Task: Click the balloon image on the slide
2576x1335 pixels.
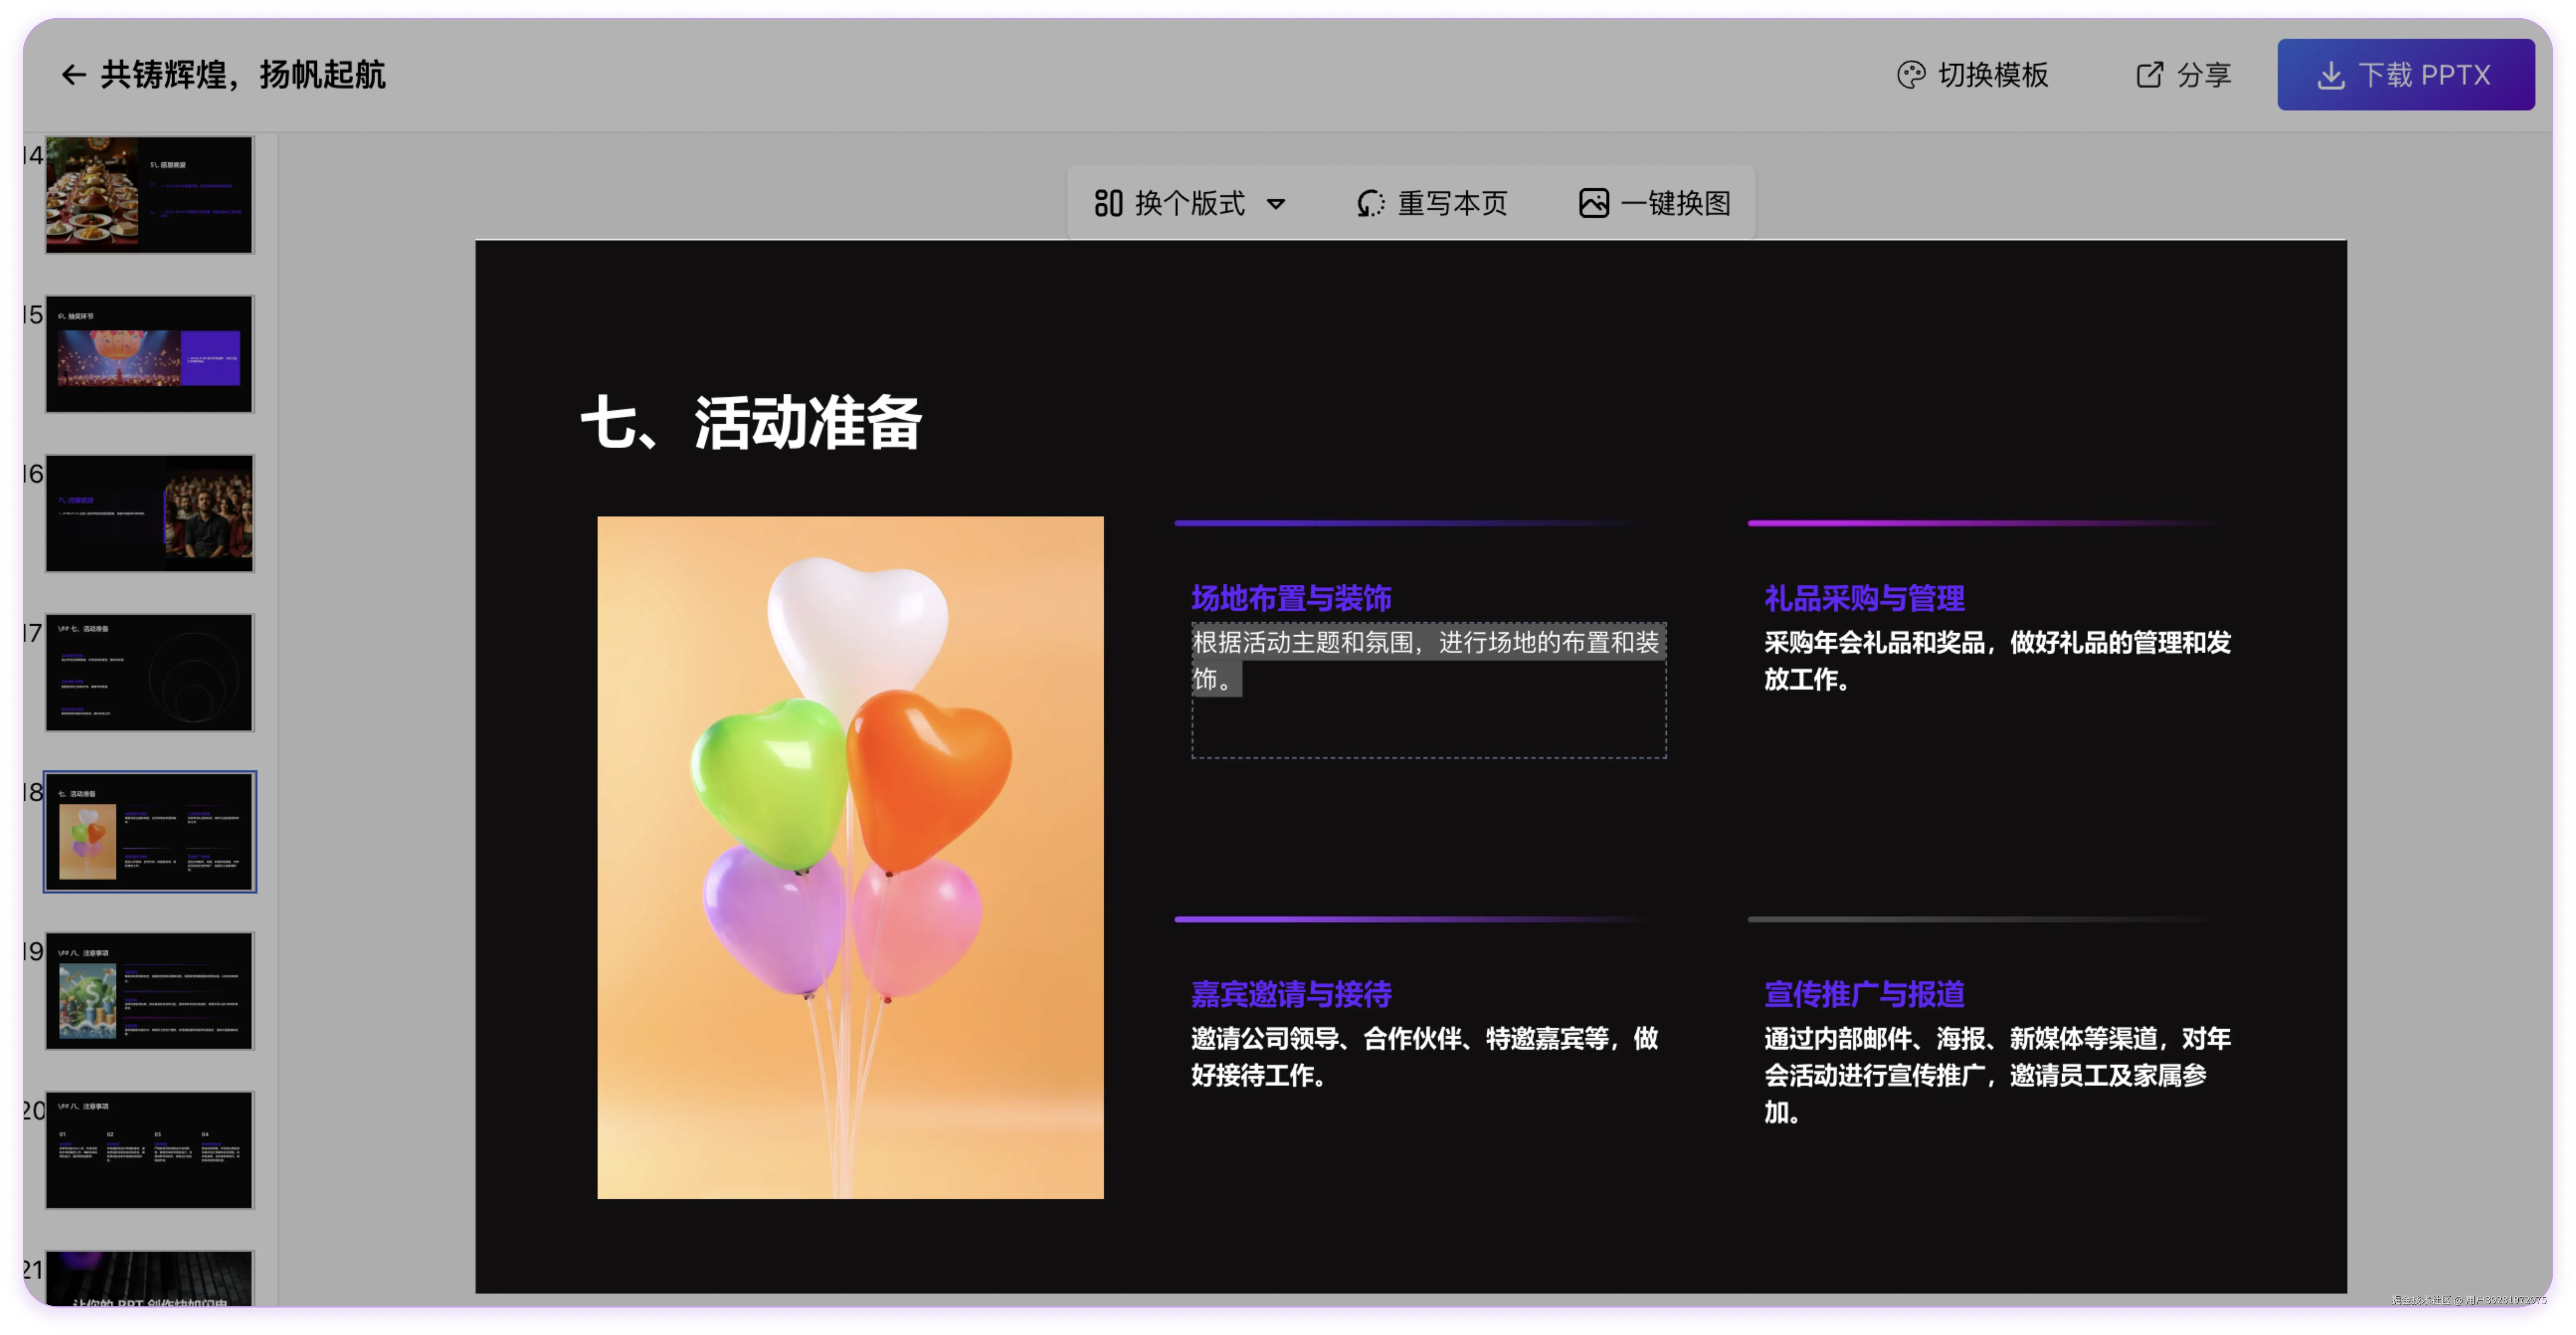Action: tap(850, 857)
